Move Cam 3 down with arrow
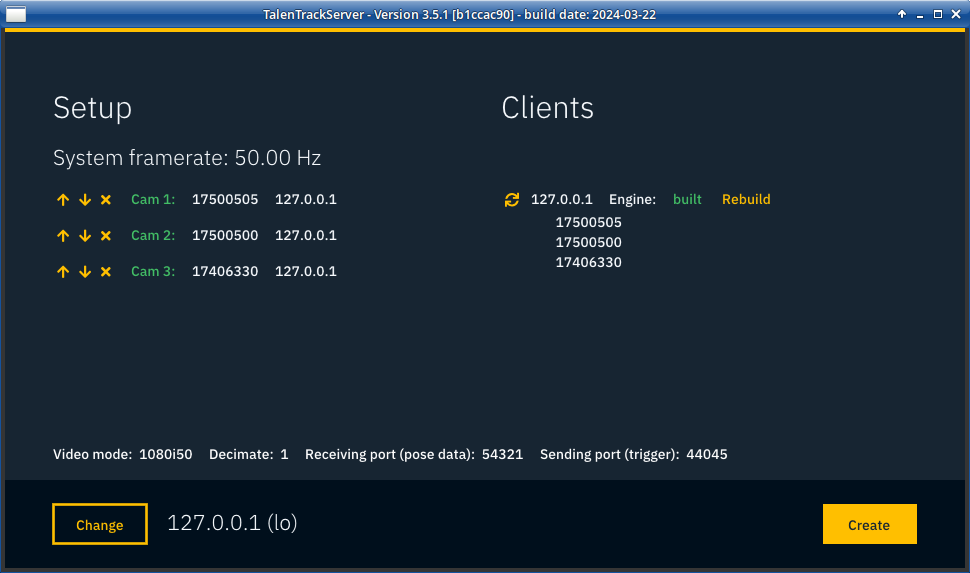 click(x=84, y=272)
